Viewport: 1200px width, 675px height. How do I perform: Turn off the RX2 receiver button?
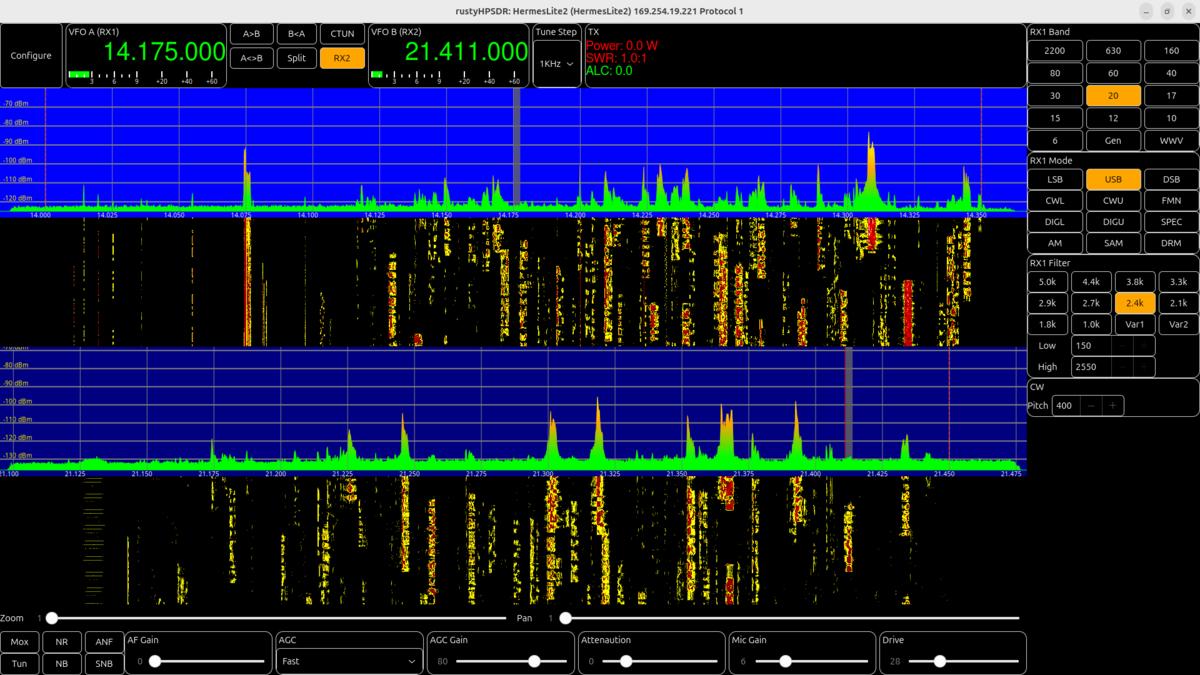(342, 58)
